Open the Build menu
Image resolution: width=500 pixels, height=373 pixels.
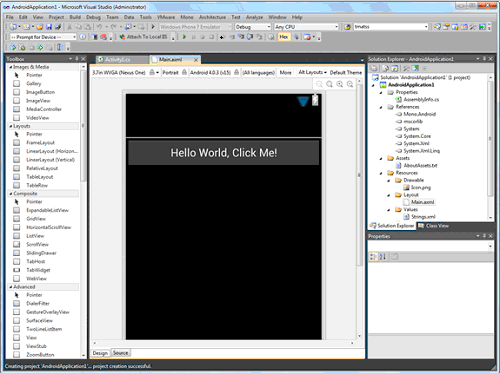click(x=75, y=17)
